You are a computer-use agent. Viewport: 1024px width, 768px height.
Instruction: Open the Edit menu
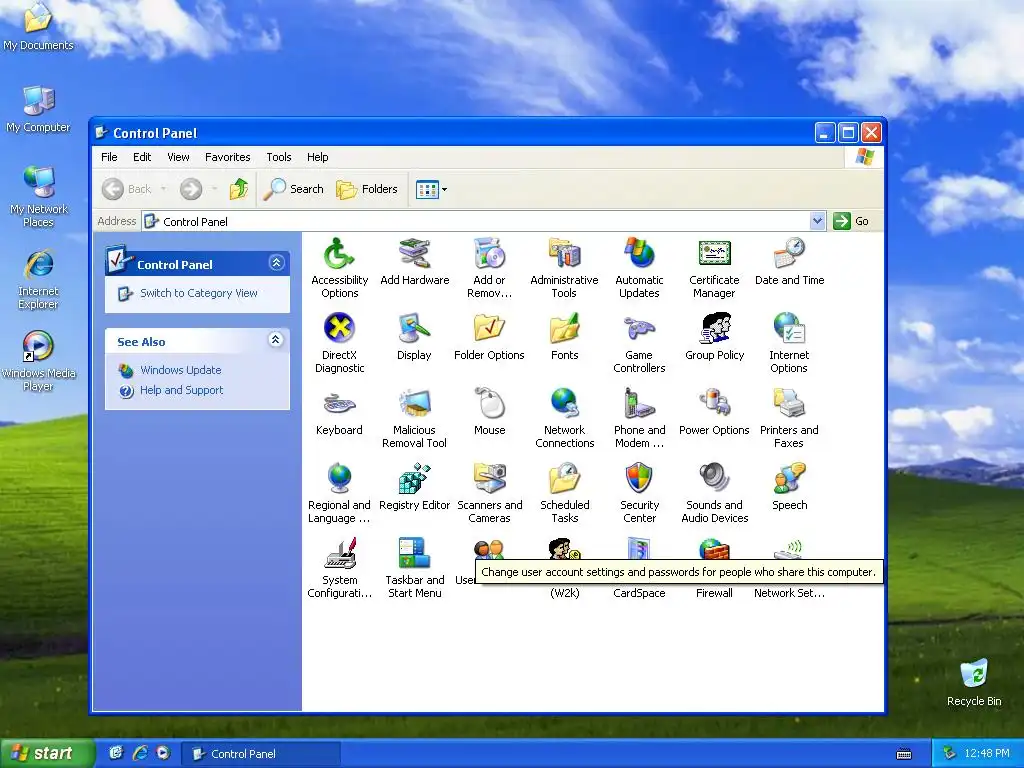[142, 157]
